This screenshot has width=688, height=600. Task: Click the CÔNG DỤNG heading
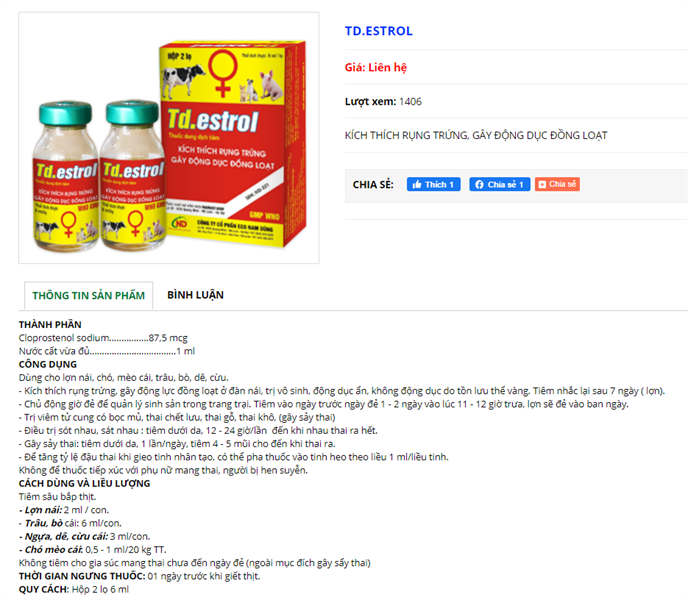coord(48,364)
